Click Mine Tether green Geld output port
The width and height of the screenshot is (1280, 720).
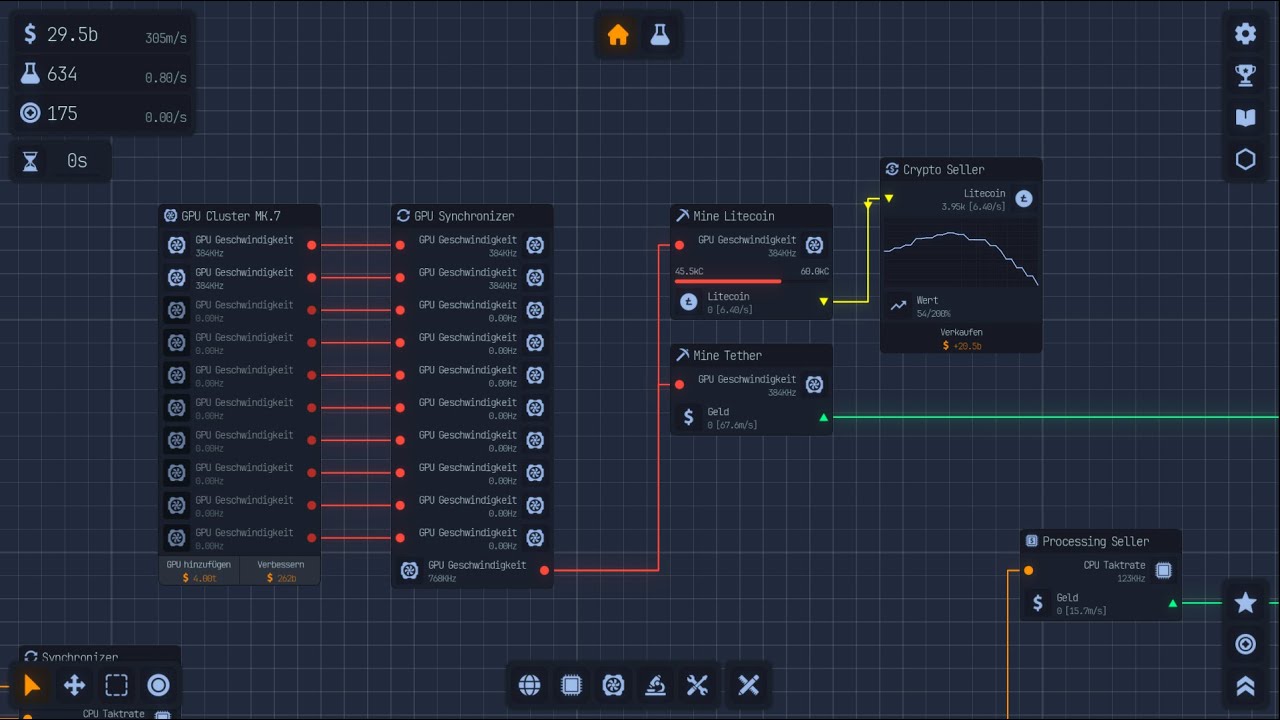pyautogui.click(x=824, y=417)
